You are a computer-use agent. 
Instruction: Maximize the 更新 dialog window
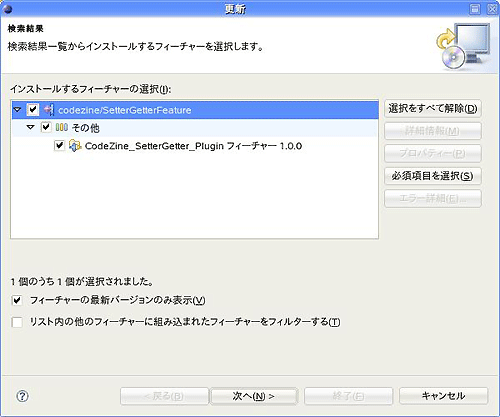pos(475,9)
